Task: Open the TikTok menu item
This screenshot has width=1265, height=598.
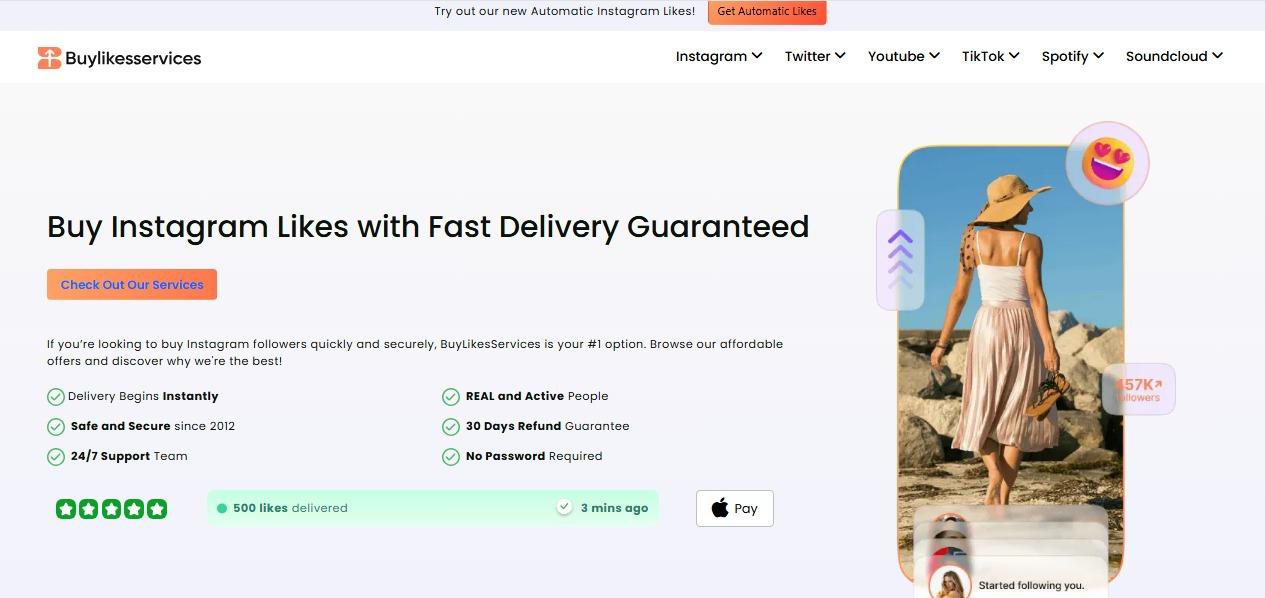Action: click(990, 56)
